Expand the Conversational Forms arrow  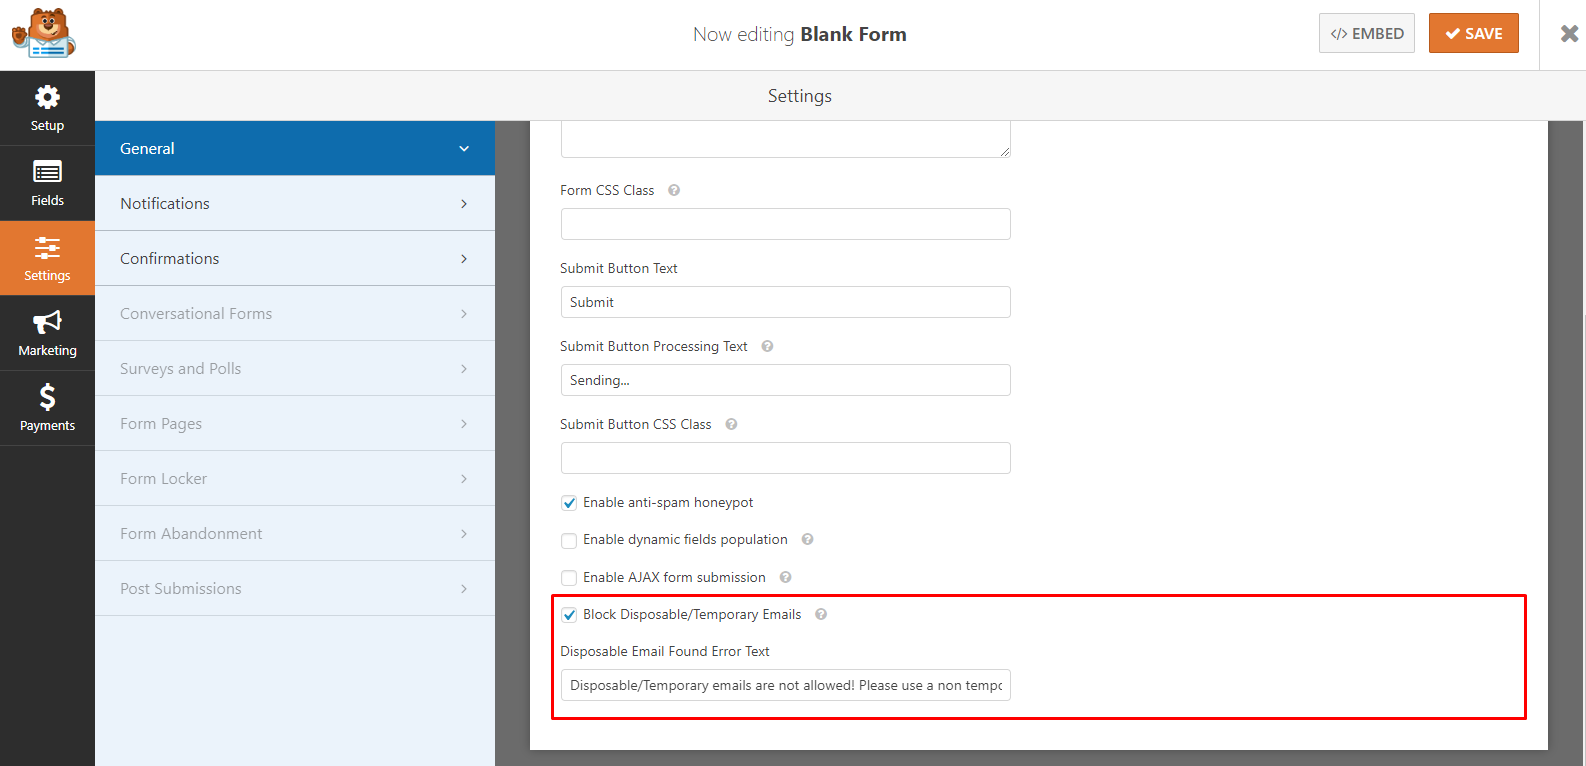464,314
